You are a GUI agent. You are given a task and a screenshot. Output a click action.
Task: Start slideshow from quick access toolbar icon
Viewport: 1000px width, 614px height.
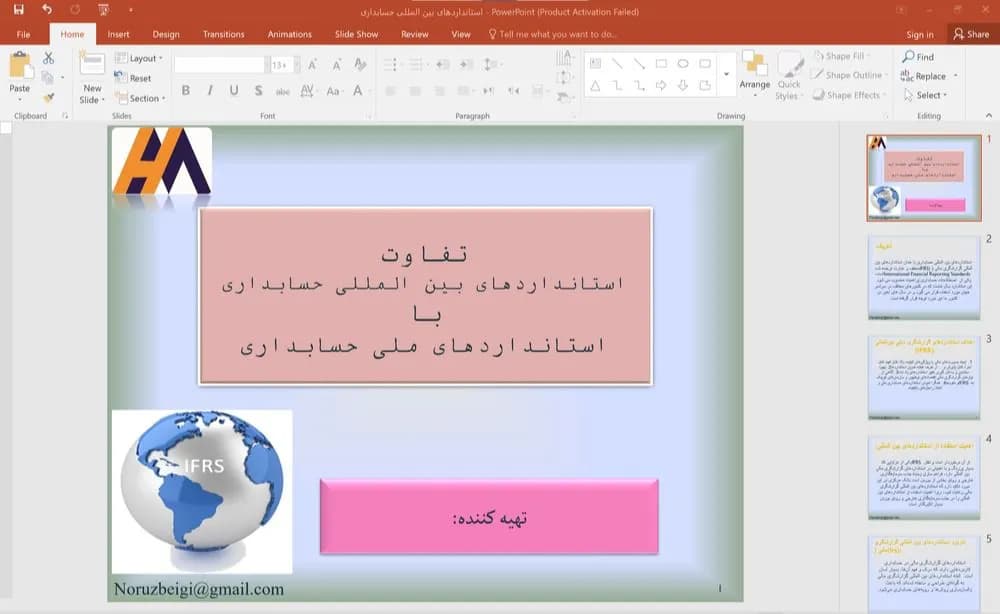click(103, 10)
